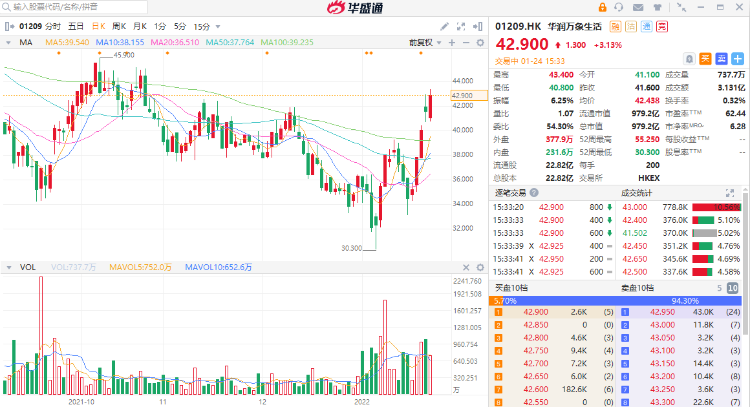Expand the VOL indicator dropdown arrow

click(9, 267)
